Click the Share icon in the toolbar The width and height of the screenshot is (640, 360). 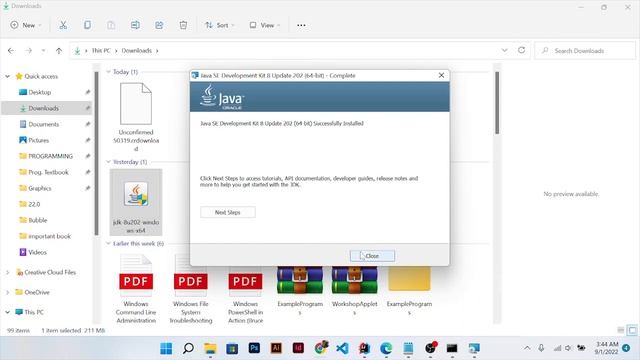[159, 25]
